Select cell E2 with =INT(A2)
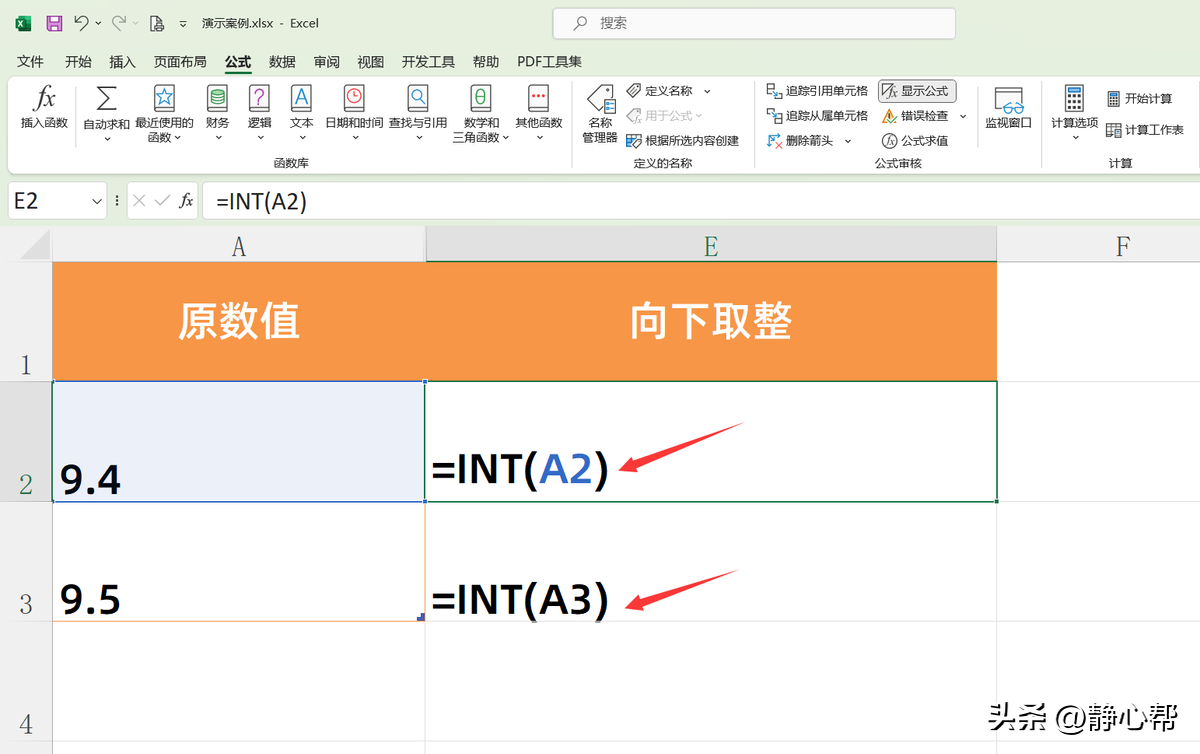The image size is (1200, 754). coord(711,441)
